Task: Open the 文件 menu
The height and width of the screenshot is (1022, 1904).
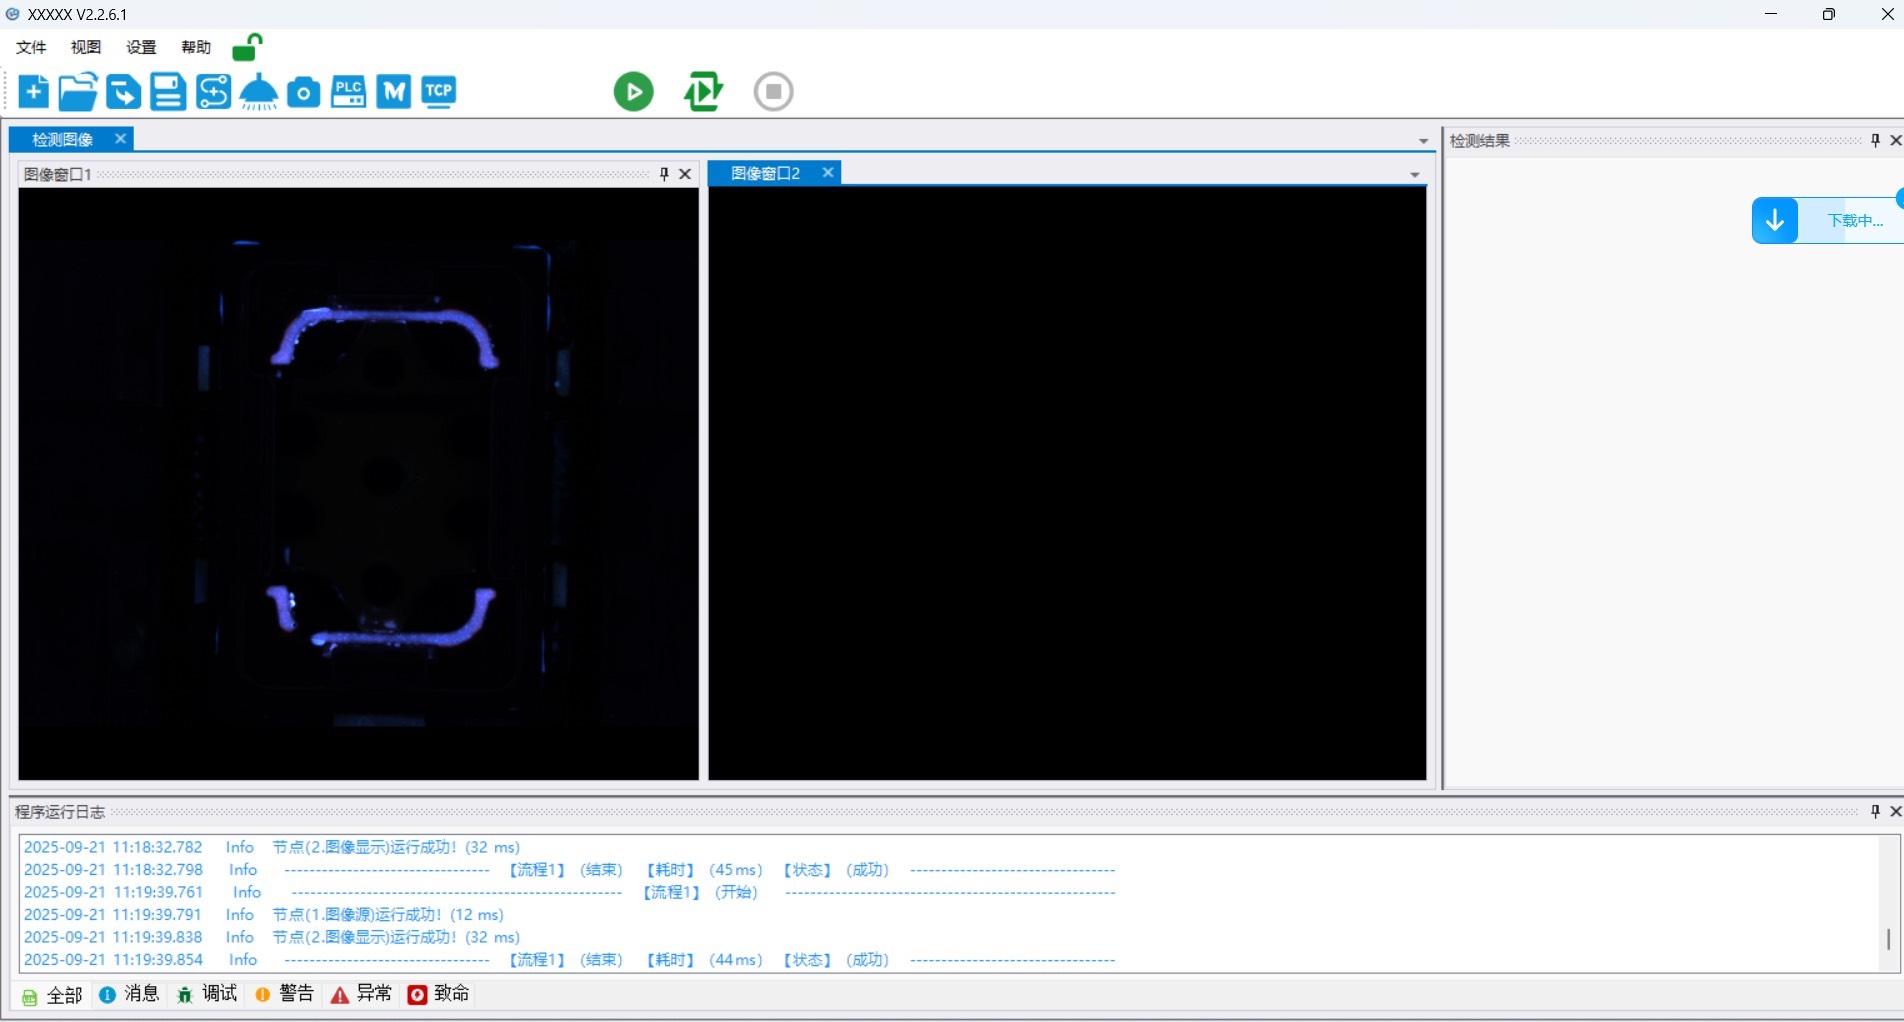Action: pyautogui.click(x=31, y=47)
